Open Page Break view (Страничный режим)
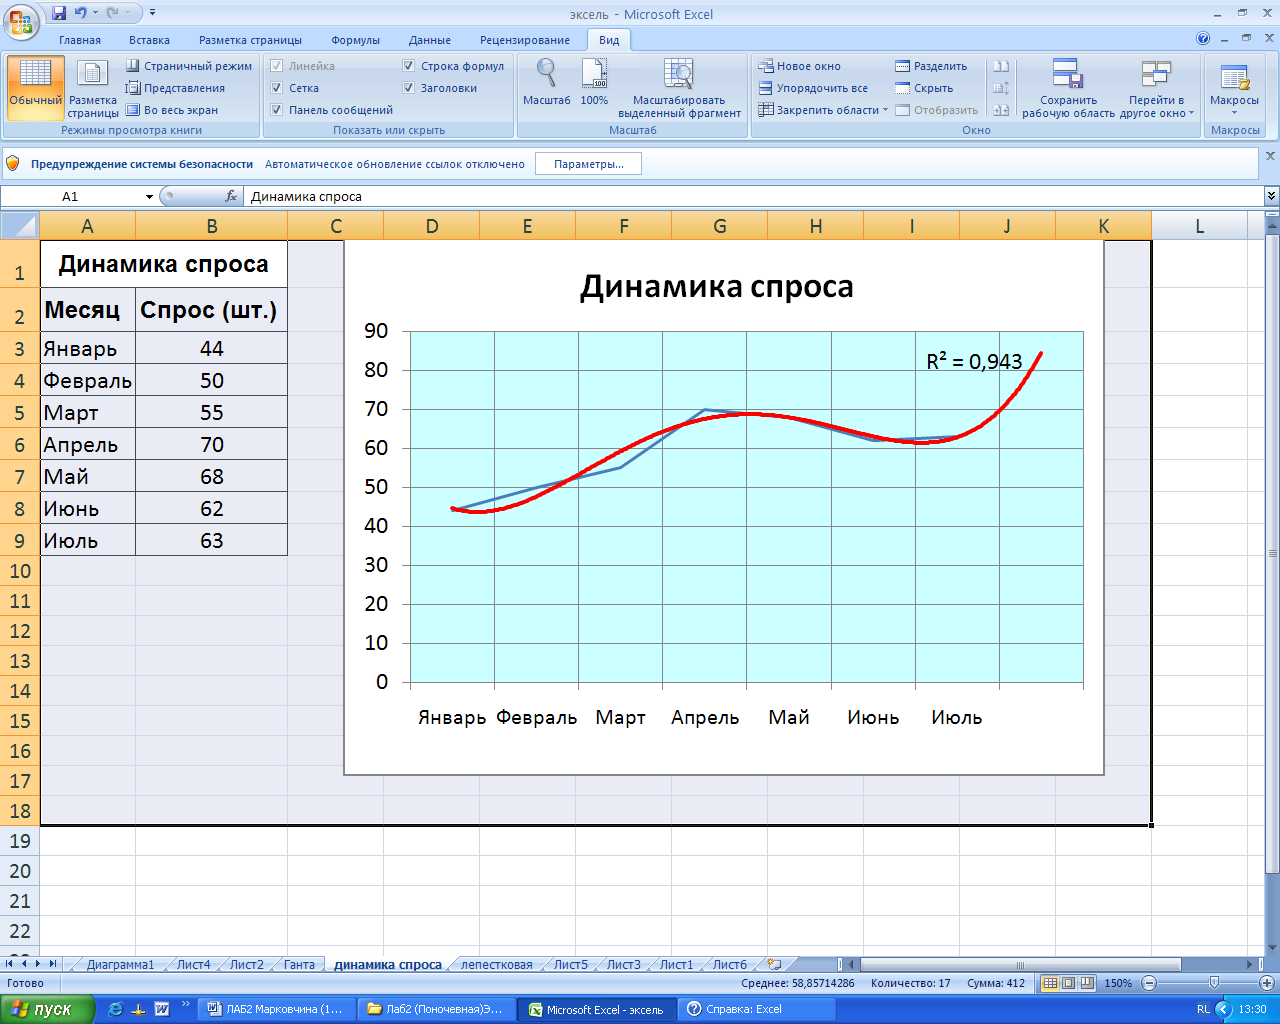 189,66
